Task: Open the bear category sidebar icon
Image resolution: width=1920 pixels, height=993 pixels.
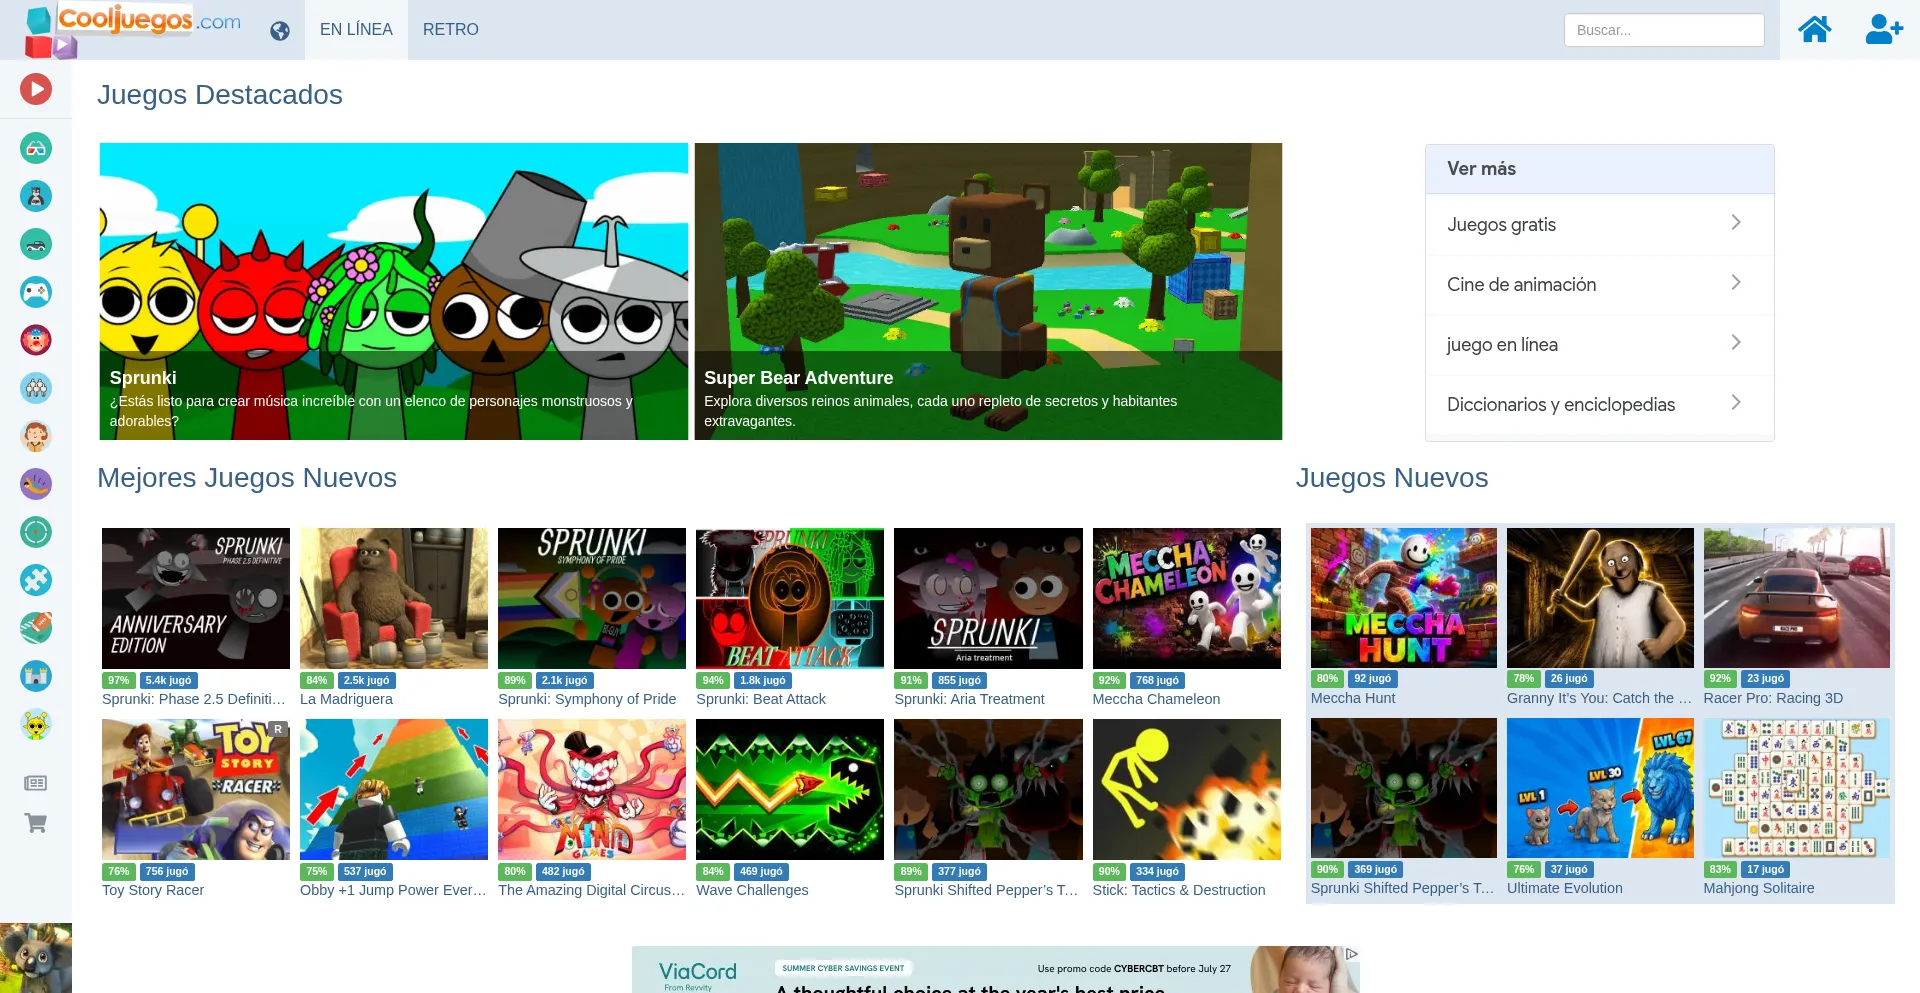Action: pos(36,196)
